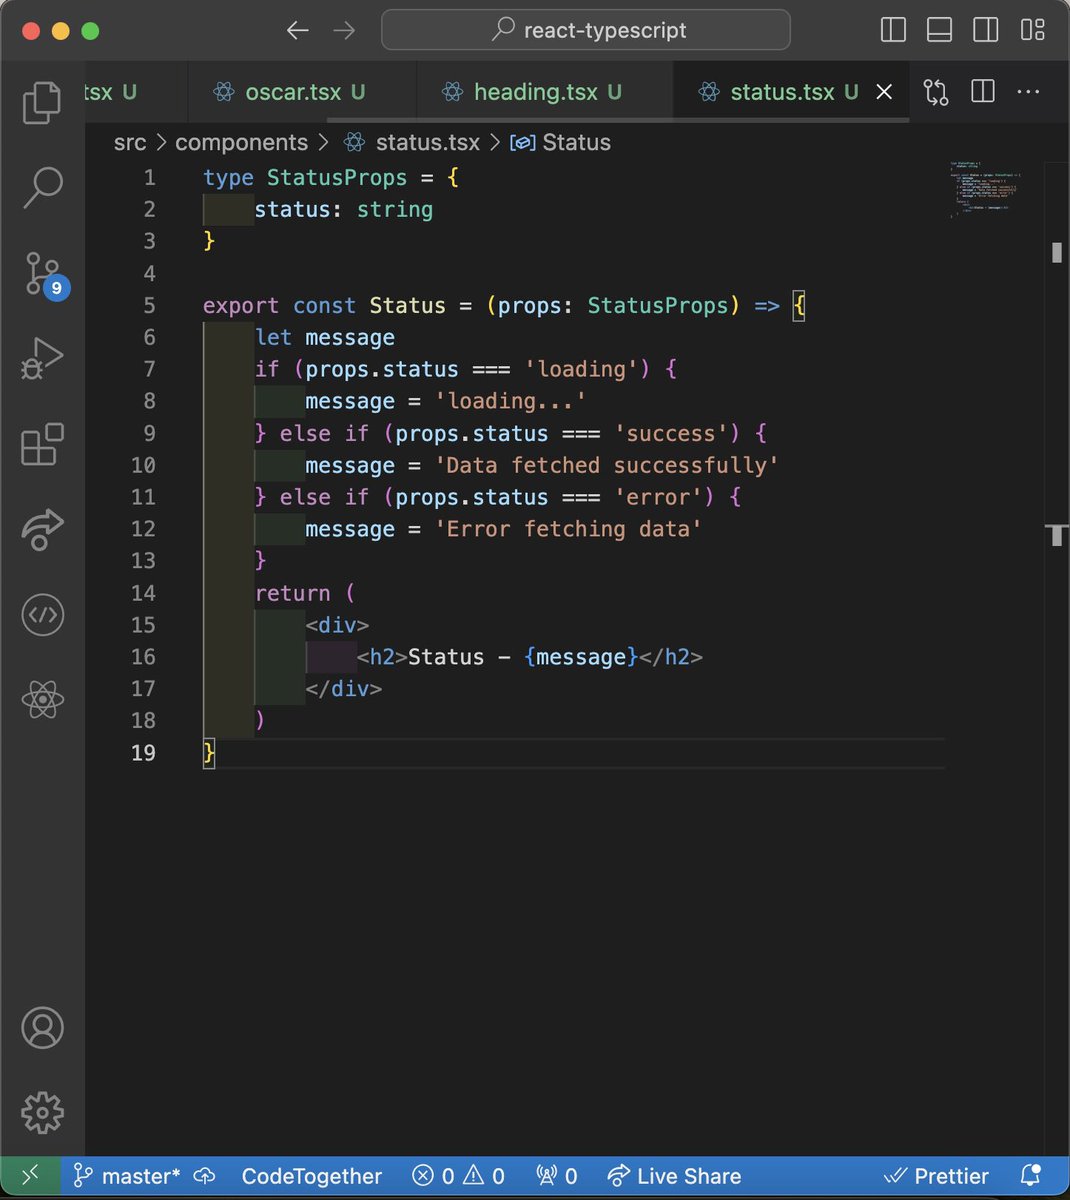Switch to the heading.tsx tab

545,92
